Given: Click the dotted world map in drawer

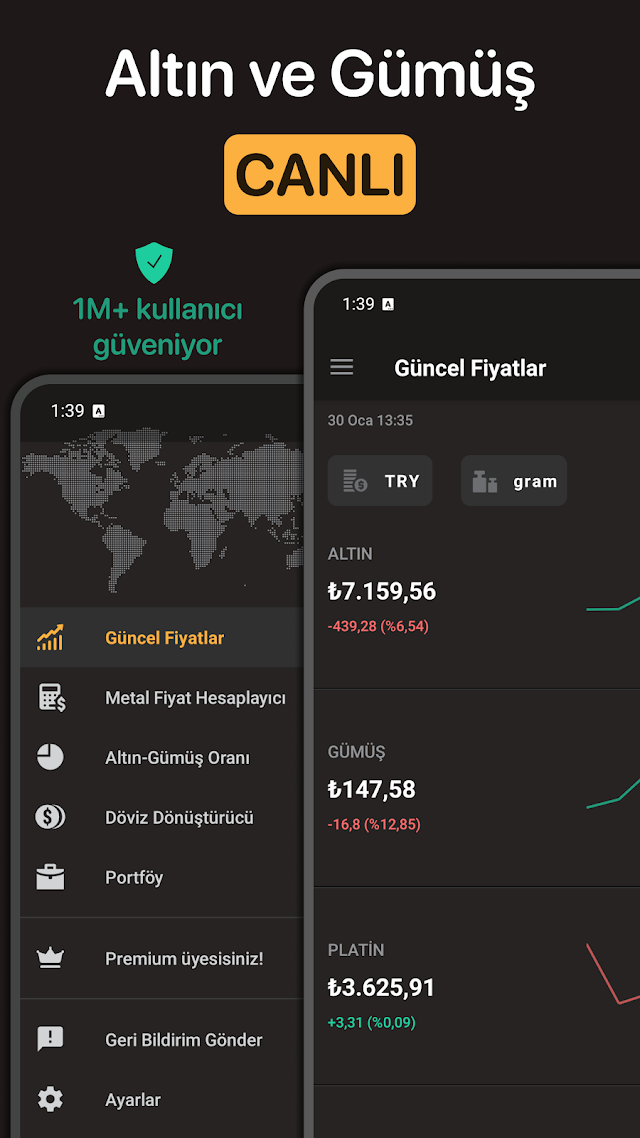Looking at the screenshot, I should [x=161, y=512].
